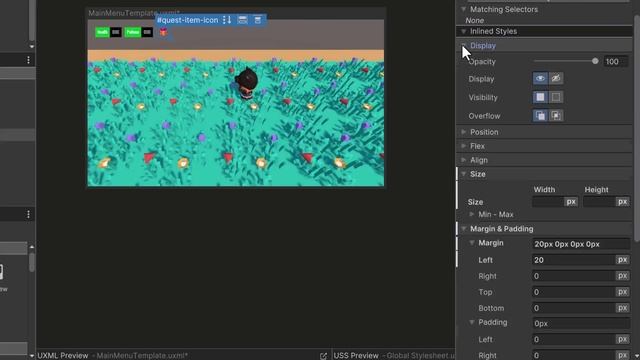Open the upper left pane three-dot menu

pos(28,60)
